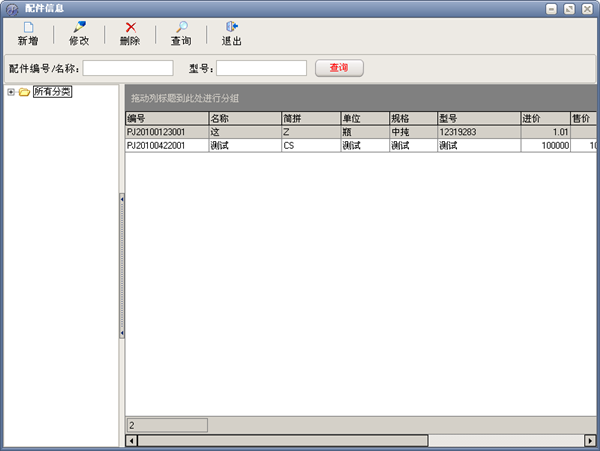Image resolution: width=600 pixels, height=451 pixels.
Task: Collapse the left panel via splitter arrow
Action: (x=121, y=200)
